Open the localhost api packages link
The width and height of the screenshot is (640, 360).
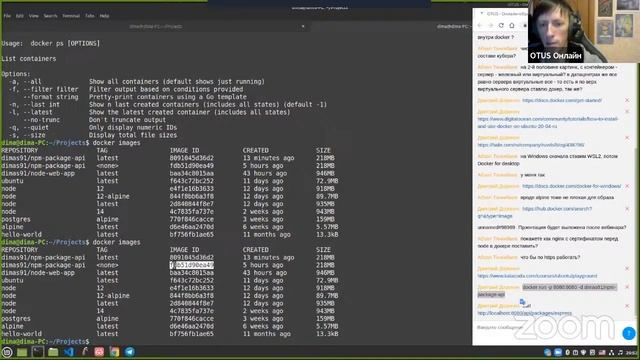click(524, 313)
